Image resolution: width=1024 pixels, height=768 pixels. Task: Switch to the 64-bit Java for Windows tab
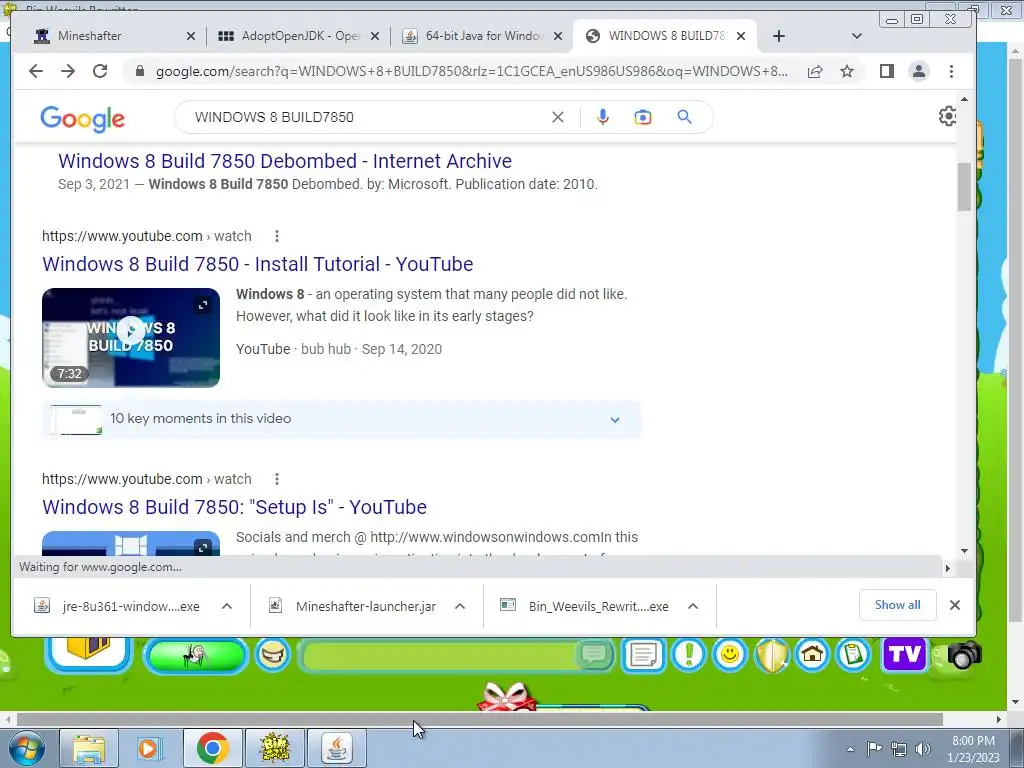coord(477,36)
